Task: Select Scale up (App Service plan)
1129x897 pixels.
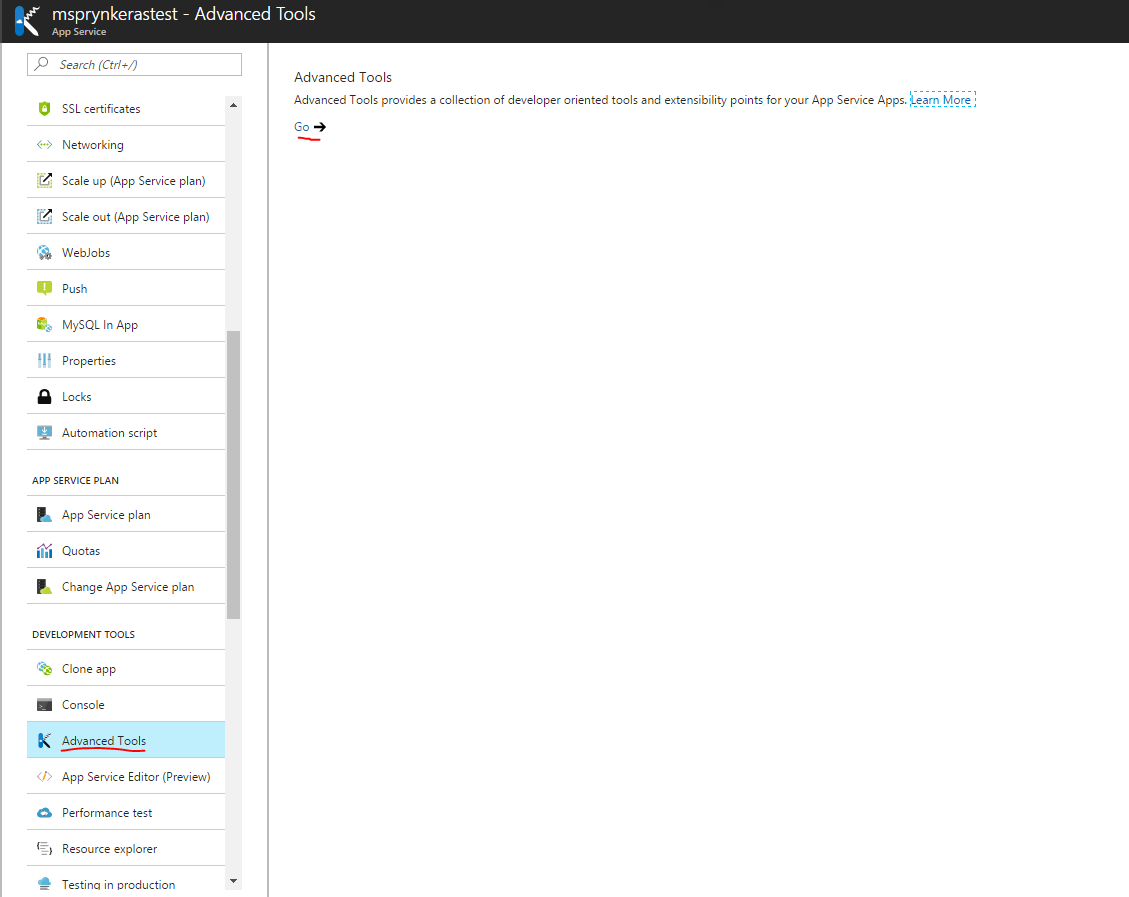Action: point(126,181)
